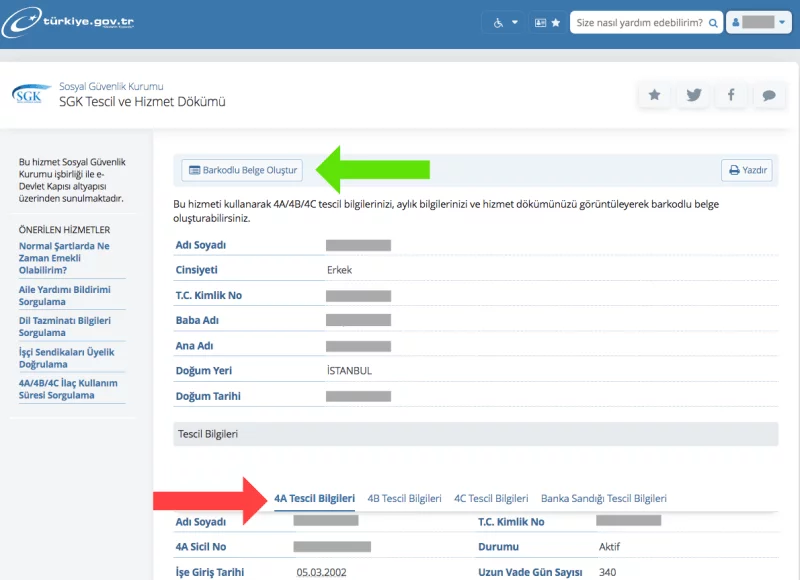Select the 'Erkek' value next to Cinsiyeti
Image resolution: width=800 pixels, height=580 pixels.
click(339, 270)
